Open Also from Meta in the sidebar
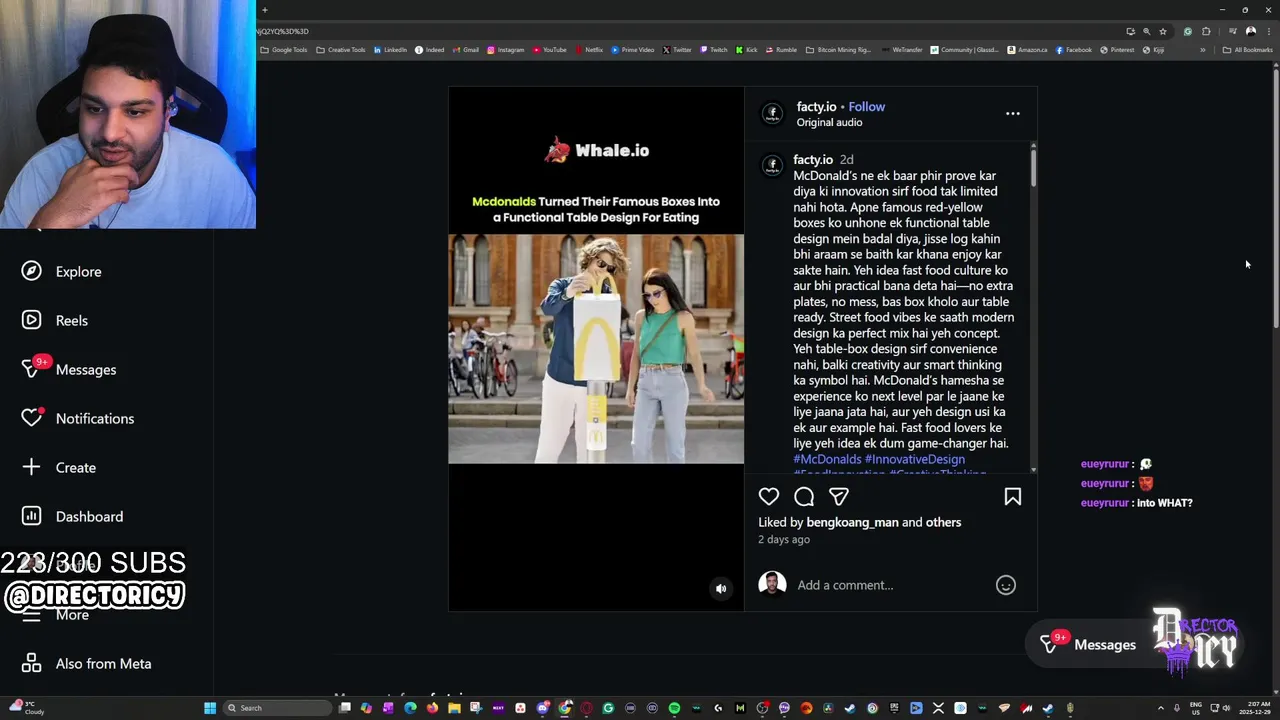The height and width of the screenshot is (720, 1280). (87, 663)
